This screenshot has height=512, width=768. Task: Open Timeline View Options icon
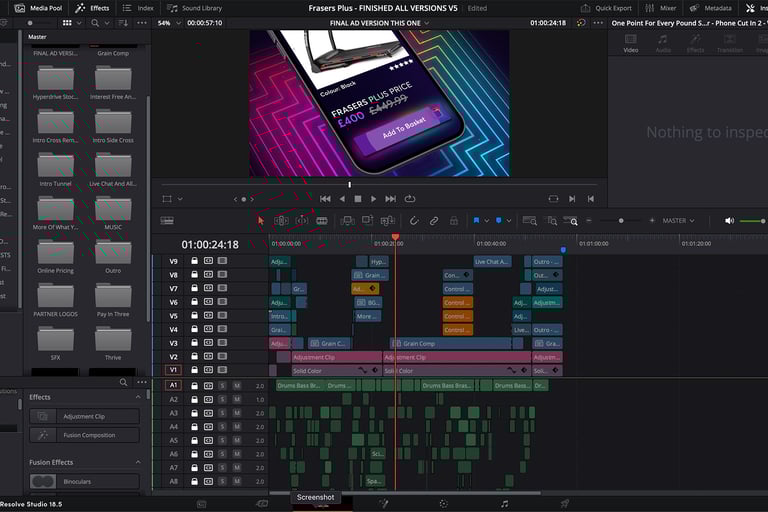pyautogui.click(x=167, y=221)
